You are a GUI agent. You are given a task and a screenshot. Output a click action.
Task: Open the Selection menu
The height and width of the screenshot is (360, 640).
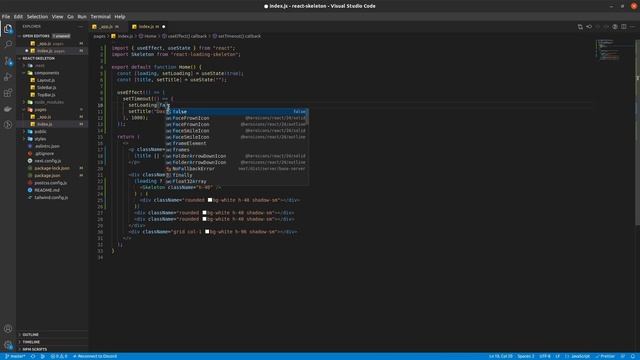pos(37,17)
